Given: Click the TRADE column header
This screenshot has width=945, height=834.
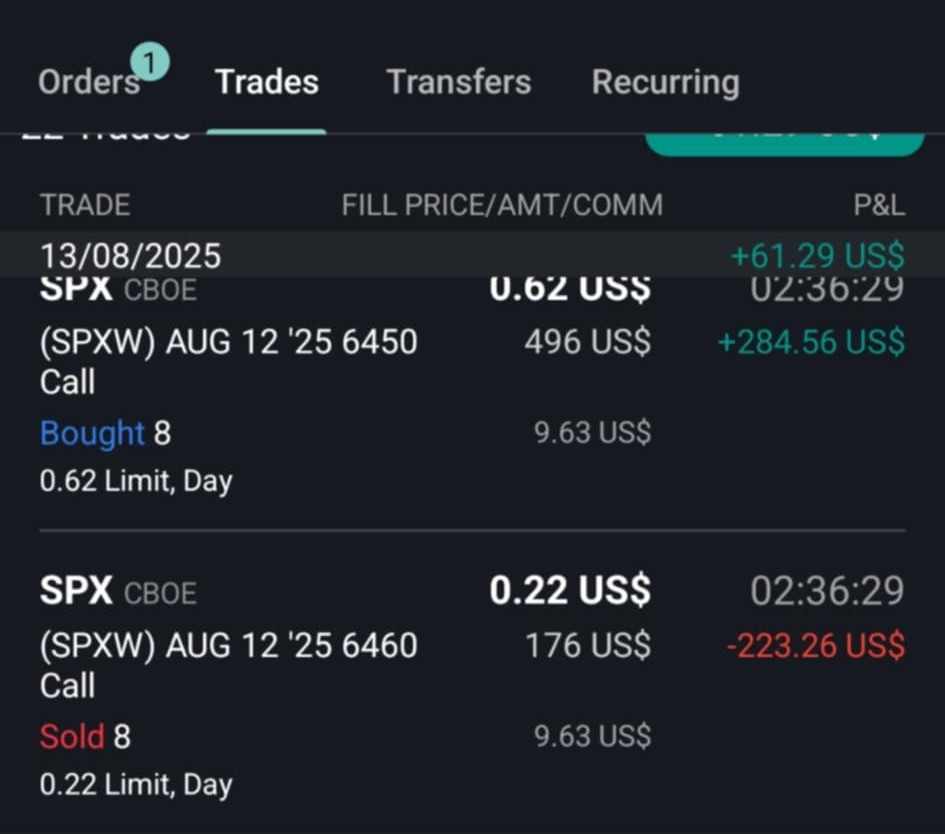Looking at the screenshot, I should click(x=85, y=205).
